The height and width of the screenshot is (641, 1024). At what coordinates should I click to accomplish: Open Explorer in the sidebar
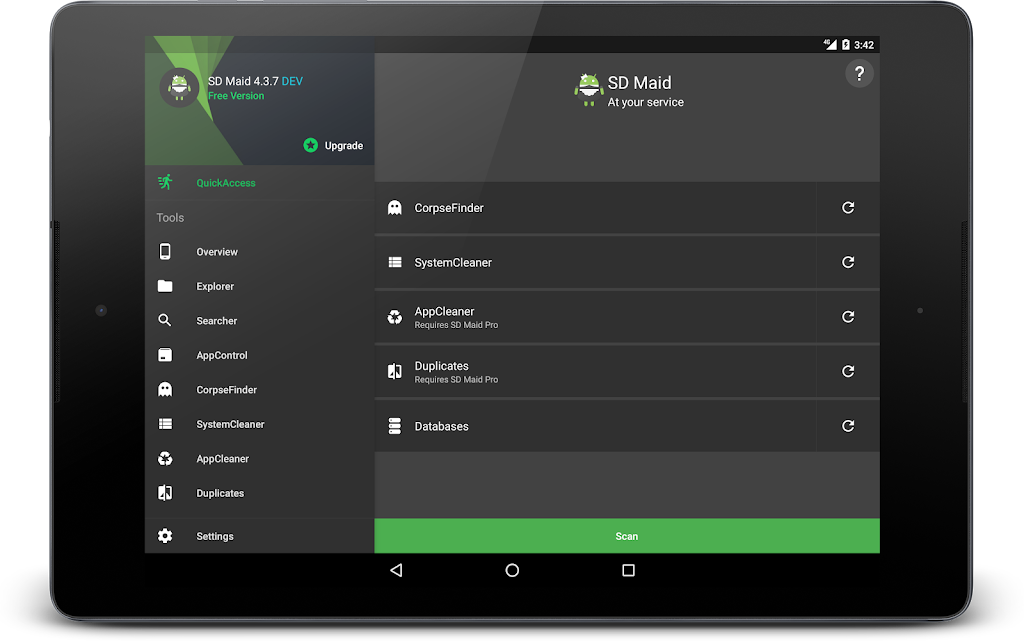(215, 287)
